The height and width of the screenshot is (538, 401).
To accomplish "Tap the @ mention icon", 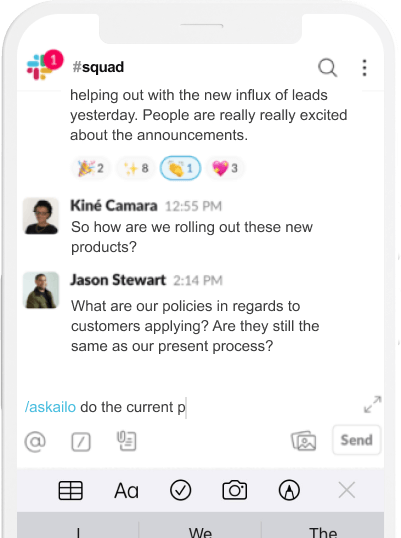I will (35, 441).
